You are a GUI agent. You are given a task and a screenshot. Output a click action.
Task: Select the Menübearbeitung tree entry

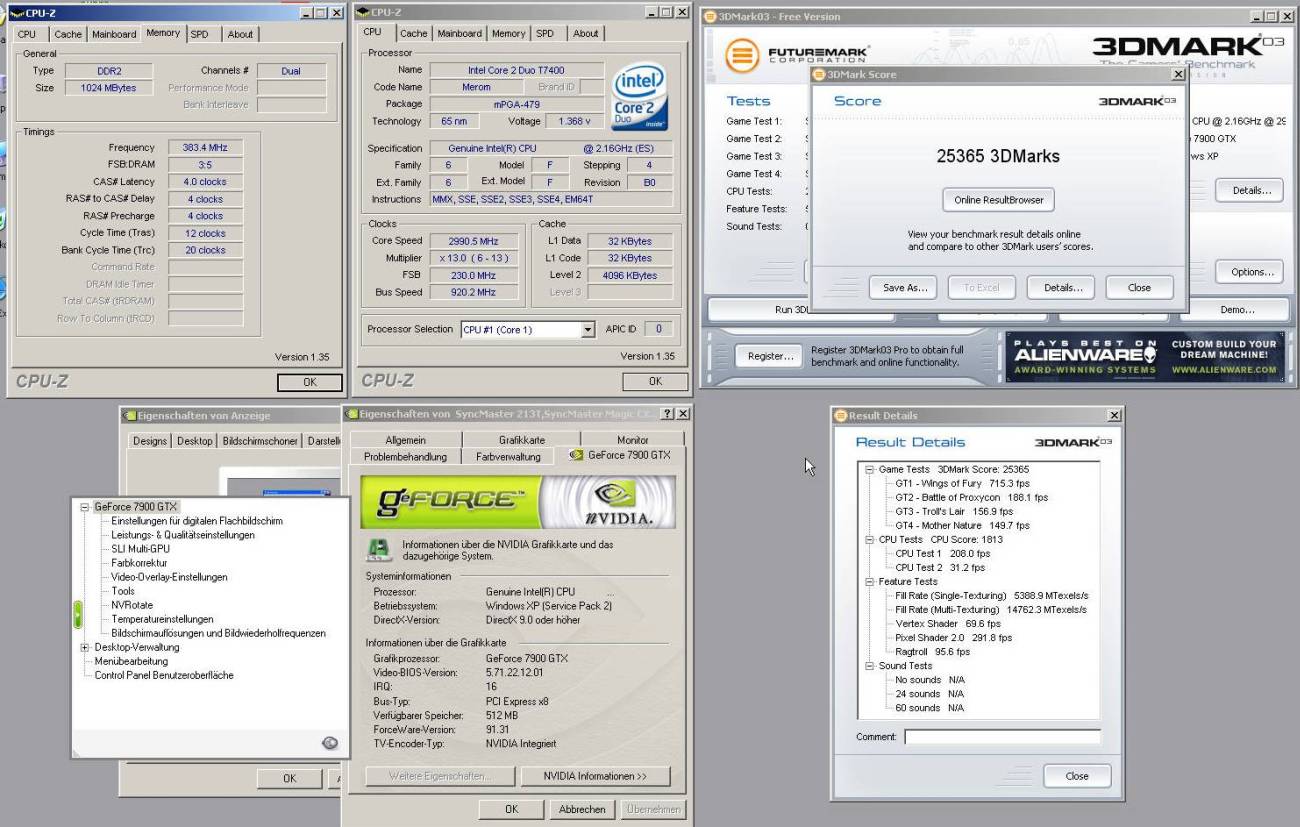tap(131, 661)
